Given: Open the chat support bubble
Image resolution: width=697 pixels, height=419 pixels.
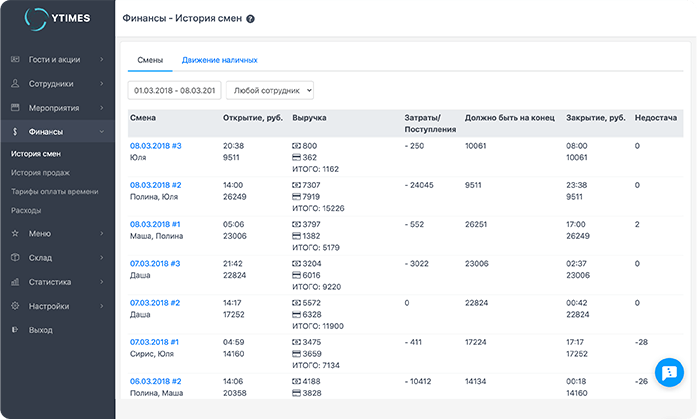Looking at the screenshot, I should point(667,372).
